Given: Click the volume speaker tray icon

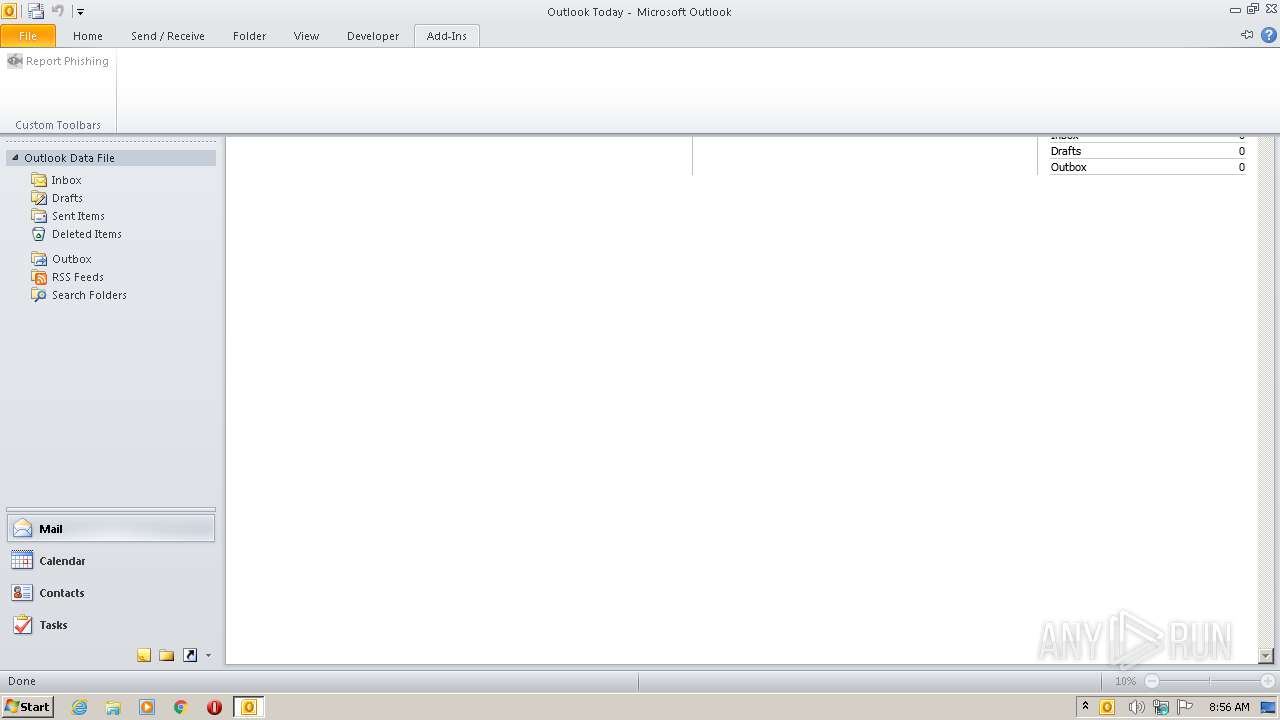Looking at the screenshot, I should 1135,707.
